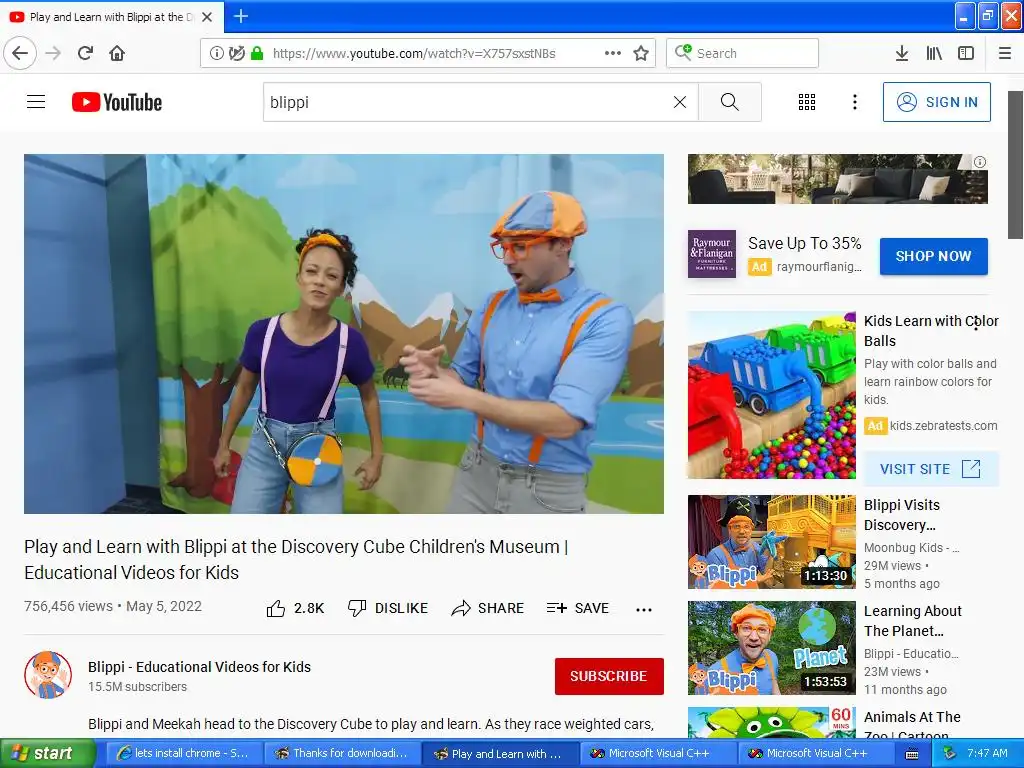Go back to previous page
The width and height of the screenshot is (1024, 768).
pyautogui.click(x=20, y=53)
